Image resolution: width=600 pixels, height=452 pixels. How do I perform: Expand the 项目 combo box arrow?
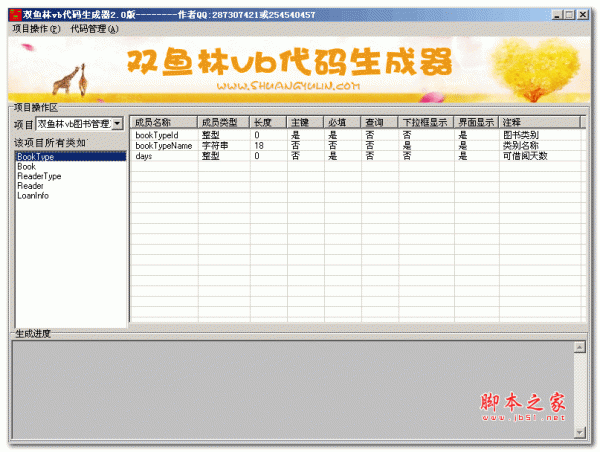point(117,124)
